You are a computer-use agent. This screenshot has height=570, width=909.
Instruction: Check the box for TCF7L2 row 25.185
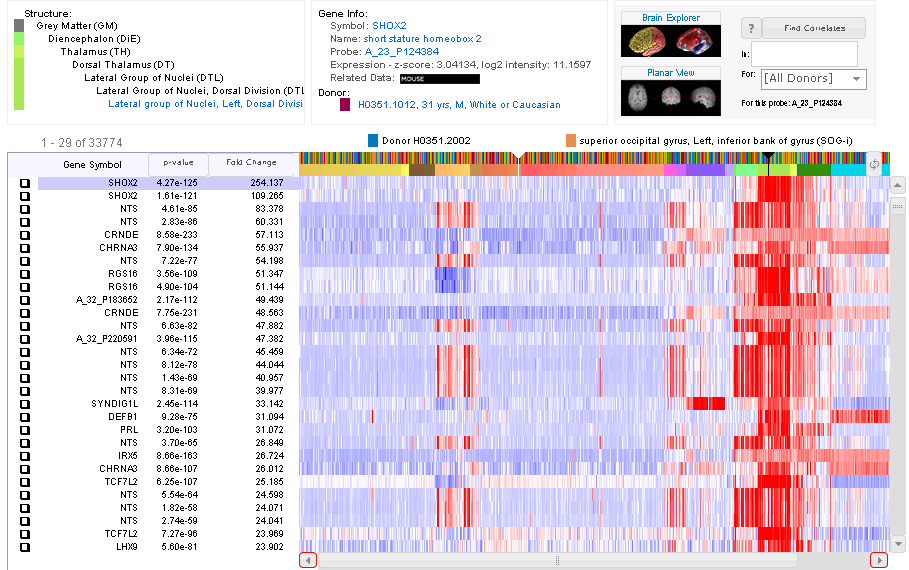[x=25, y=482]
